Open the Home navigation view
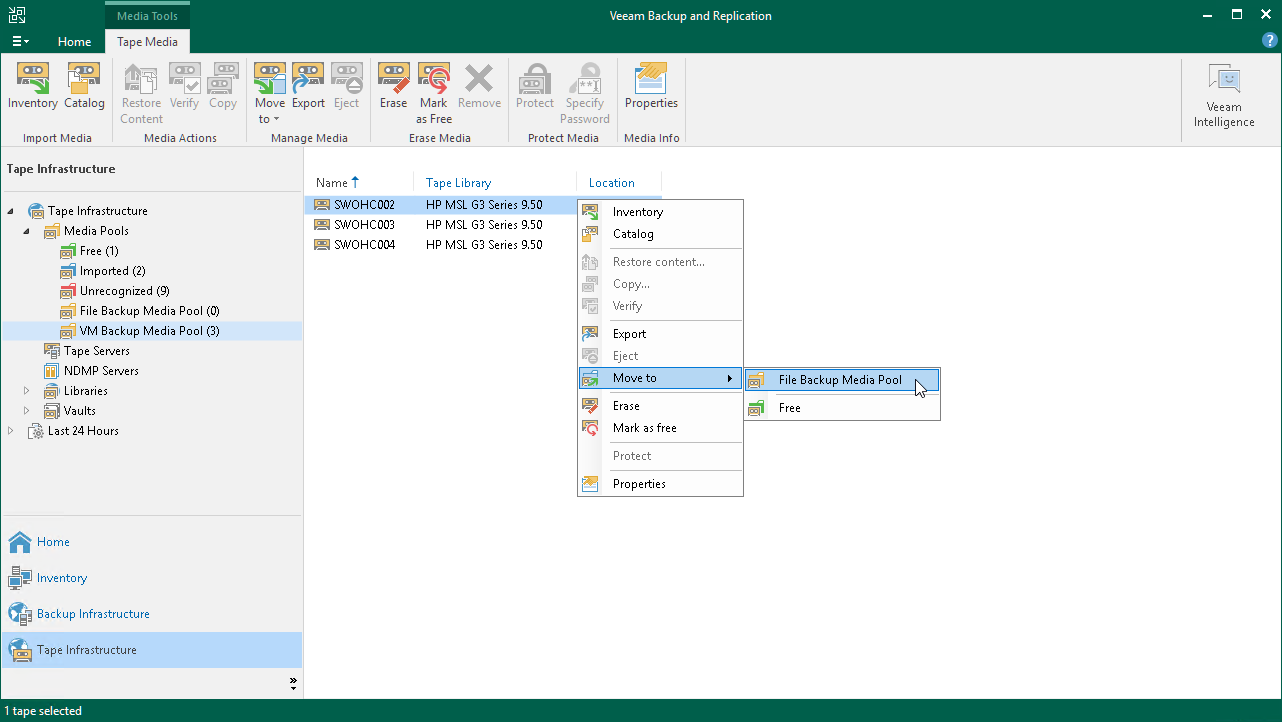 [152, 542]
